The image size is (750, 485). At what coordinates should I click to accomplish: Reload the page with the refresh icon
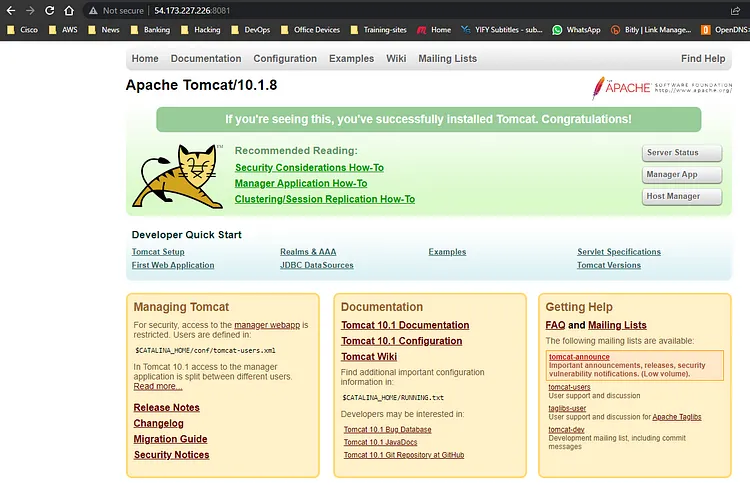[49, 11]
